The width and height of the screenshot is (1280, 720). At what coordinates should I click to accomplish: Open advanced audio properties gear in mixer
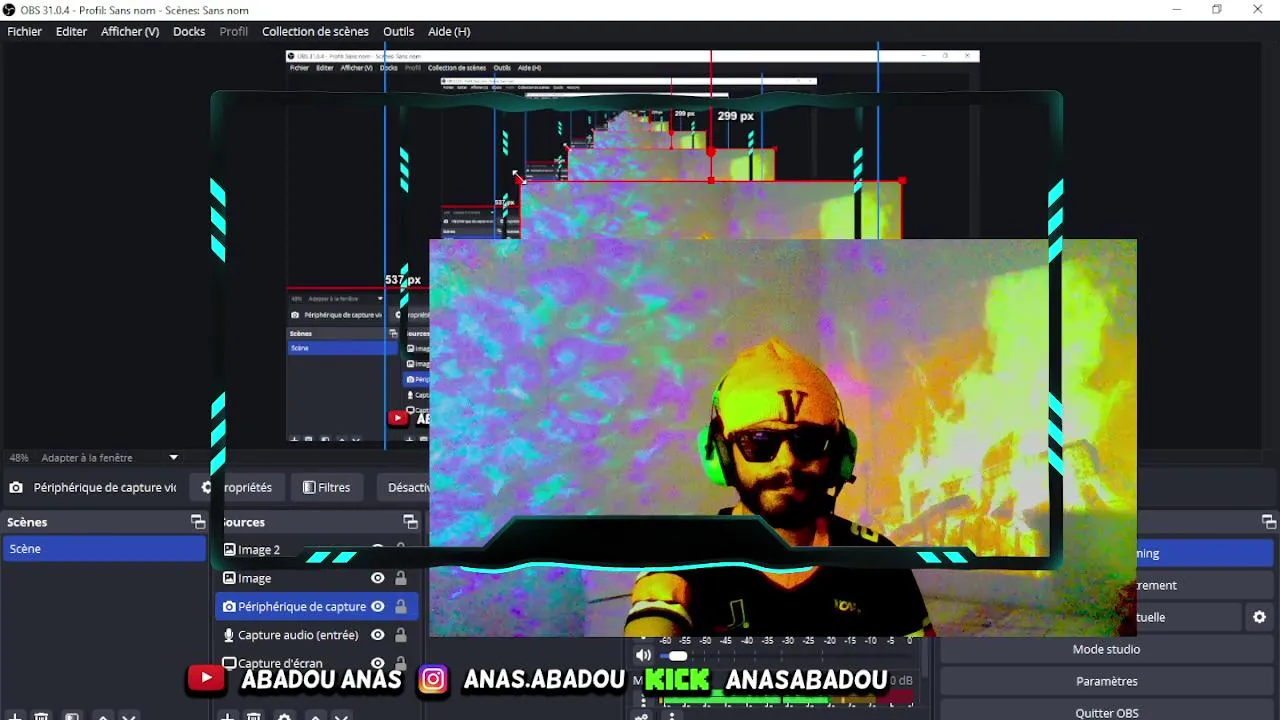(641, 716)
